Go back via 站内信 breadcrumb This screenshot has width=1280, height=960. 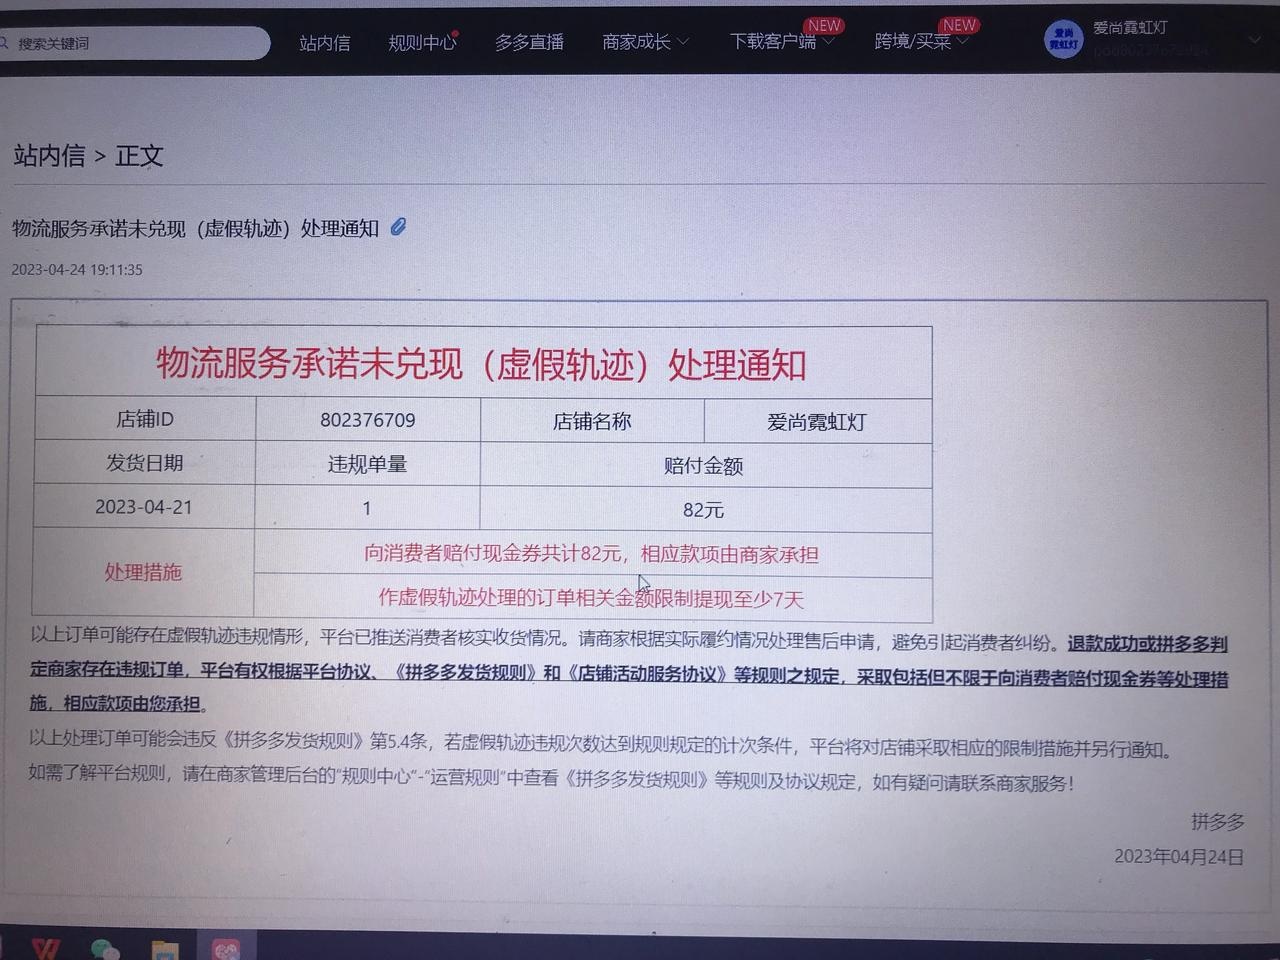49,156
